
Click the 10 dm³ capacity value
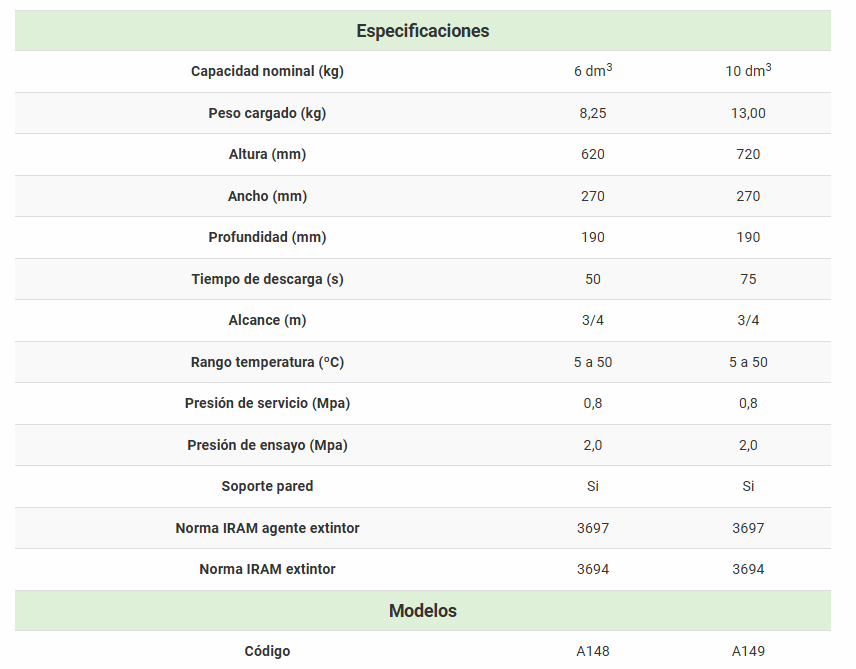[x=748, y=71]
